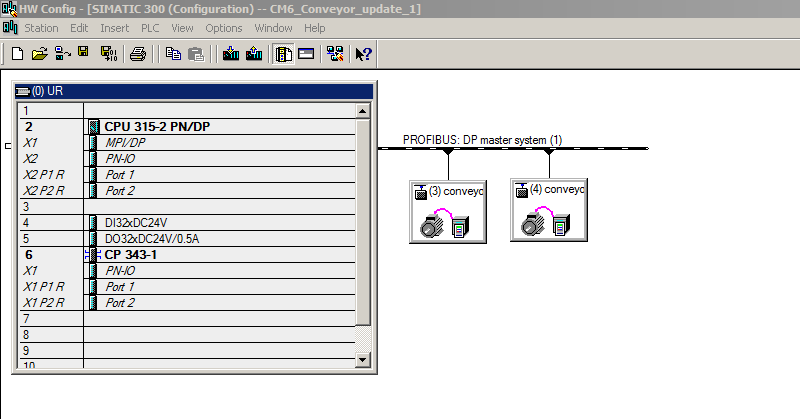Click the Save floppy disk icon

[83, 52]
